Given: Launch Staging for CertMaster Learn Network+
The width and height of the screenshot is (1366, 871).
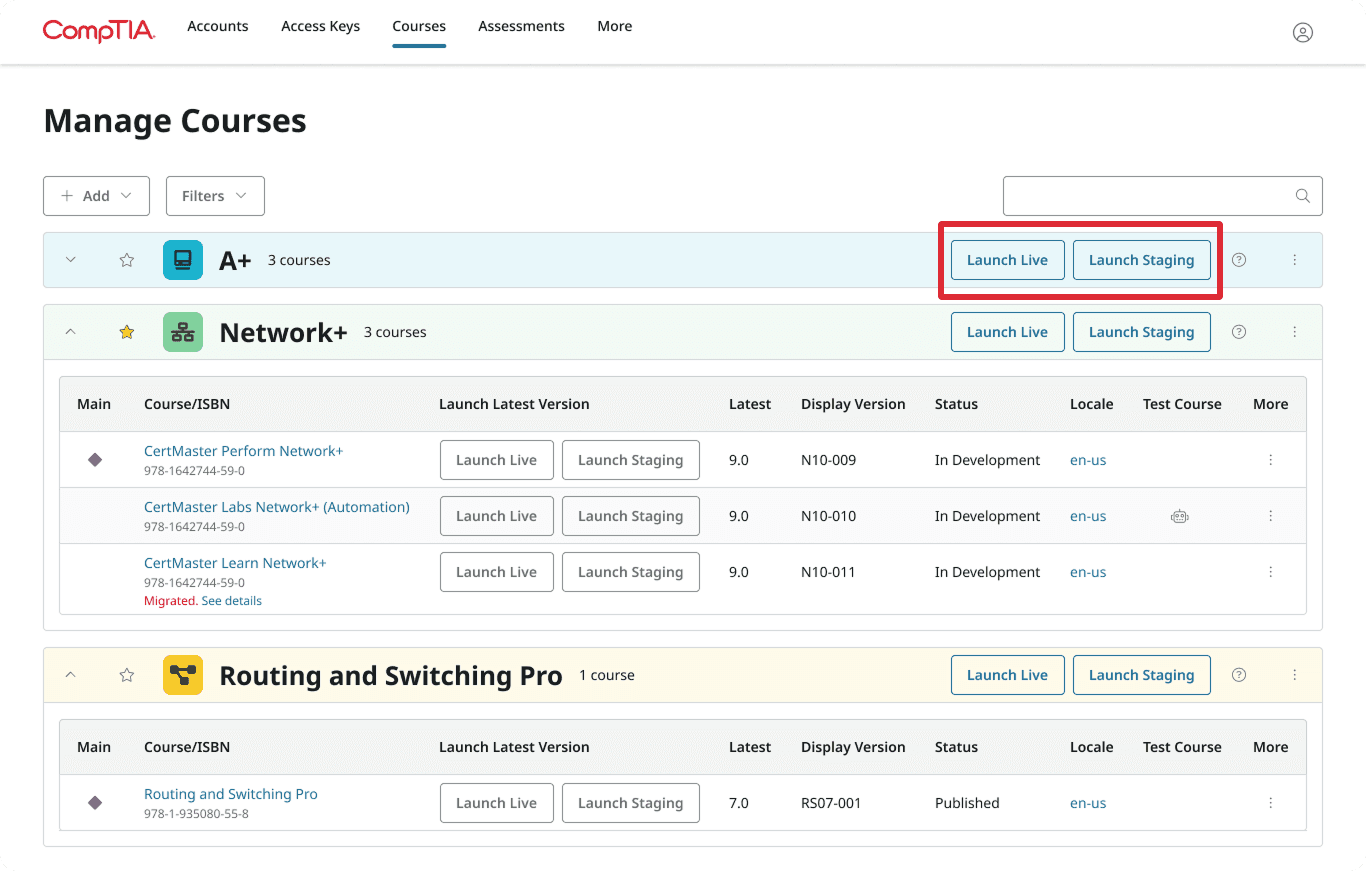Looking at the screenshot, I should pyautogui.click(x=631, y=572).
